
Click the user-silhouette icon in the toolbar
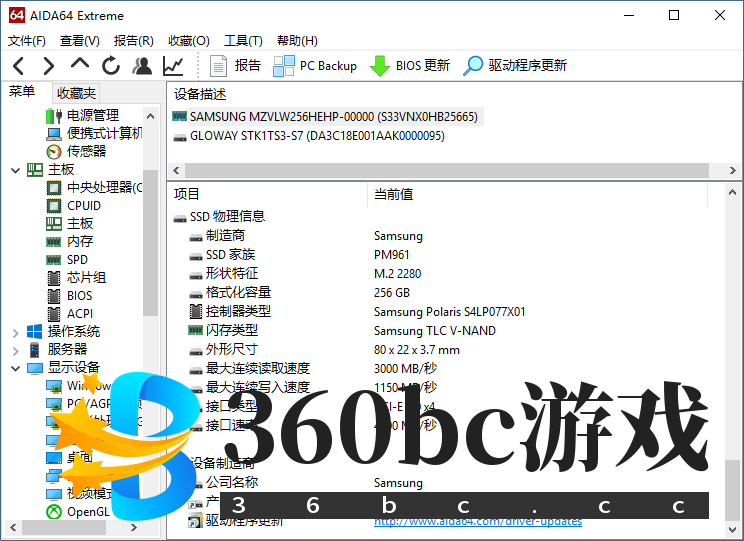(x=142, y=66)
